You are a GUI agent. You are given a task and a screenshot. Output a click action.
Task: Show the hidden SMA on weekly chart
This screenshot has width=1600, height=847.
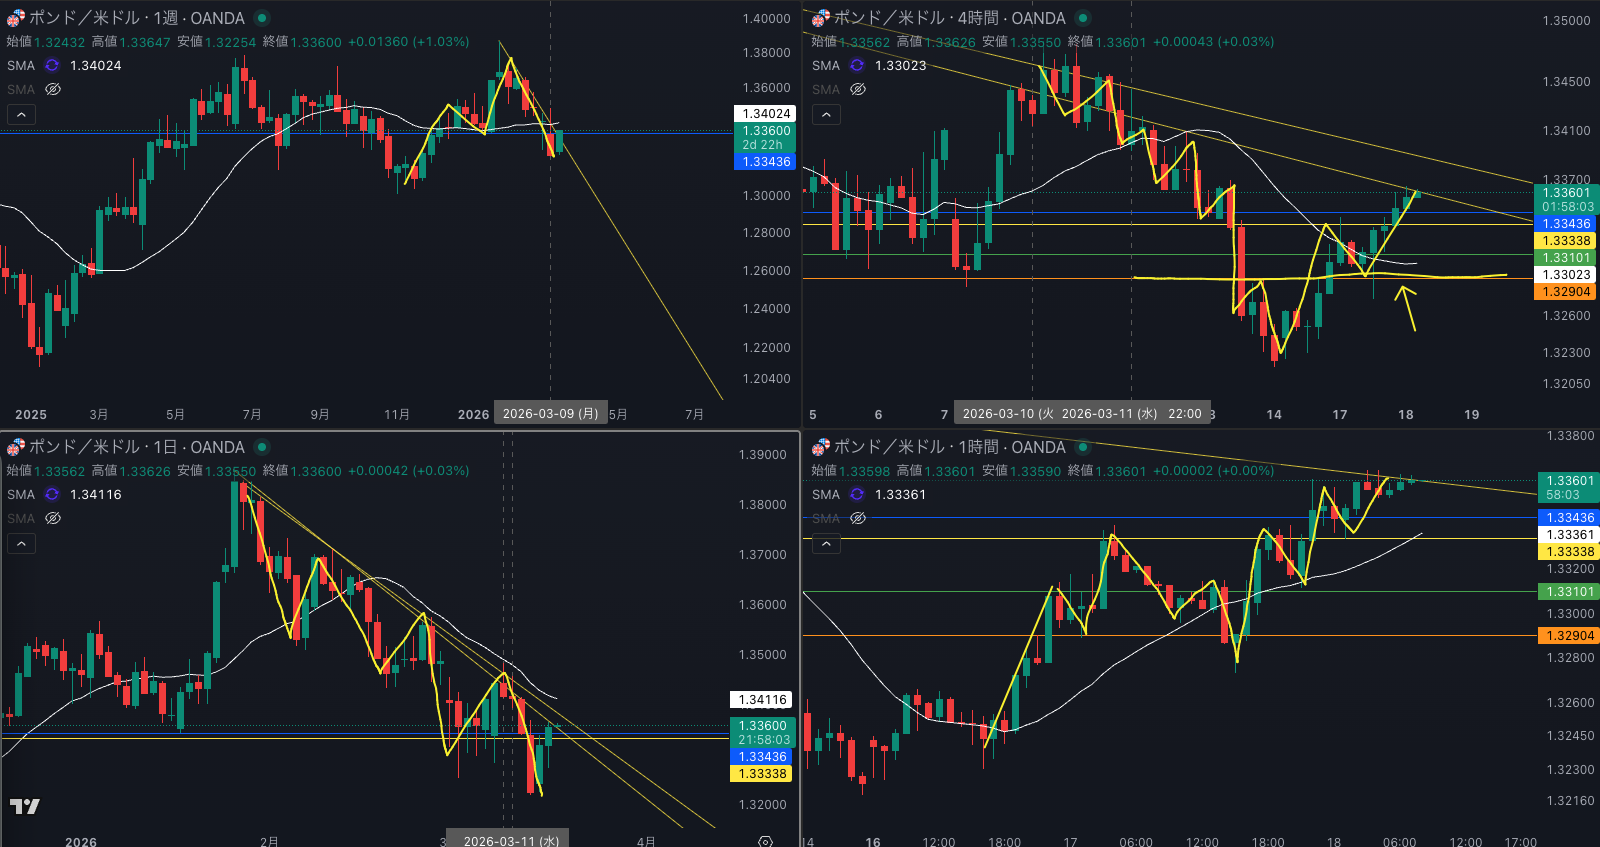coord(53,89)
